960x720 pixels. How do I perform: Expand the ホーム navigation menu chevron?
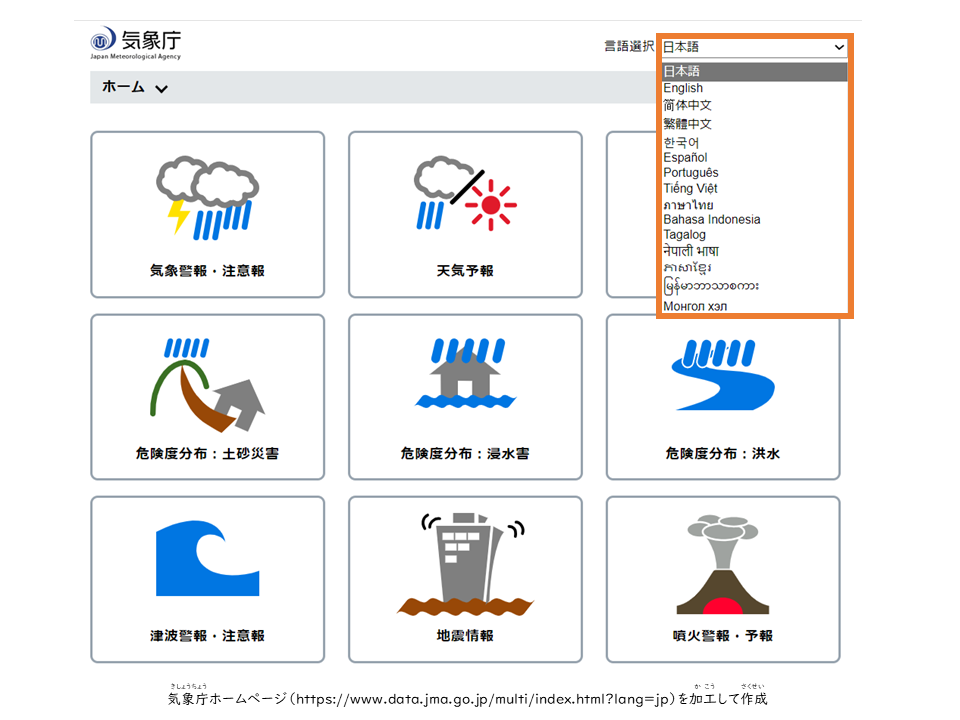coord(162,88)
